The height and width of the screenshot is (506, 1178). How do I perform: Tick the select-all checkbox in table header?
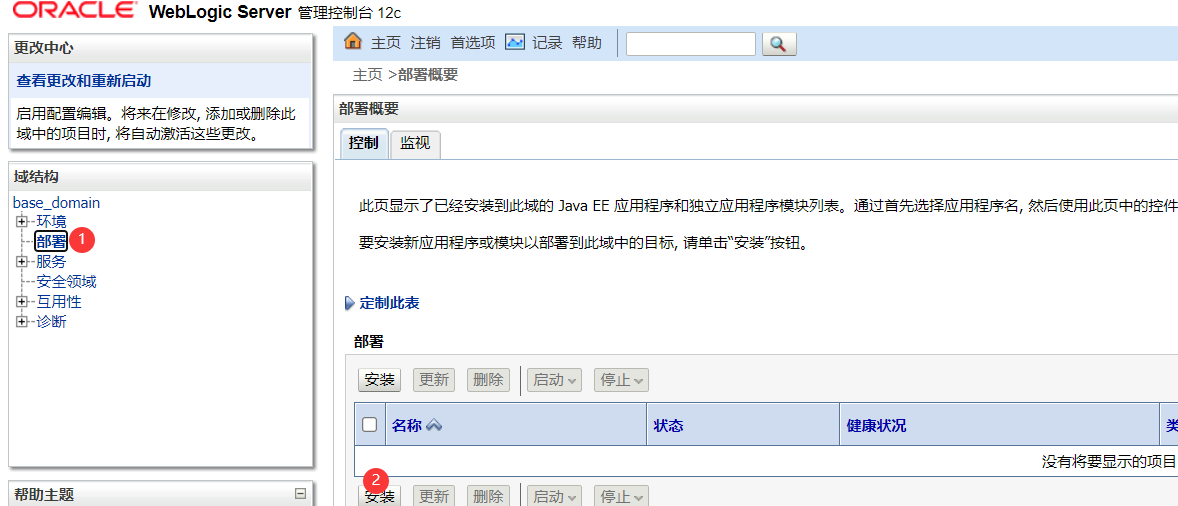tap(370, 425)
